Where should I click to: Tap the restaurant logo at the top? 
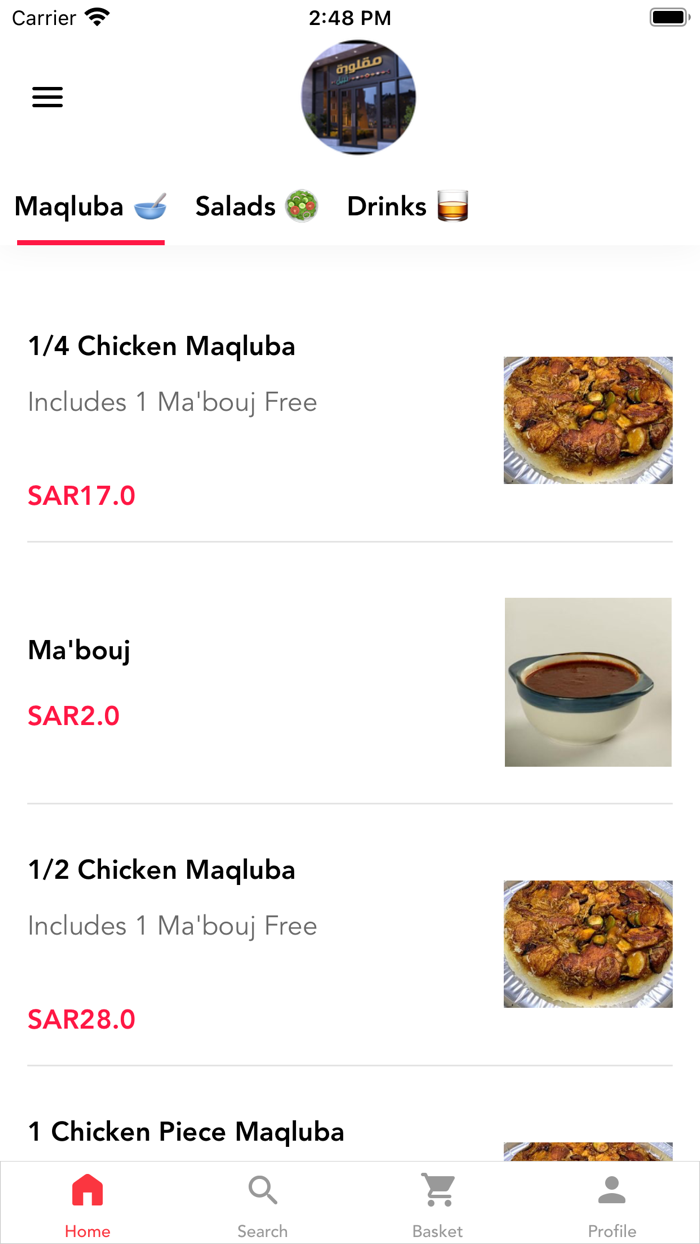(x=358, y=97)
